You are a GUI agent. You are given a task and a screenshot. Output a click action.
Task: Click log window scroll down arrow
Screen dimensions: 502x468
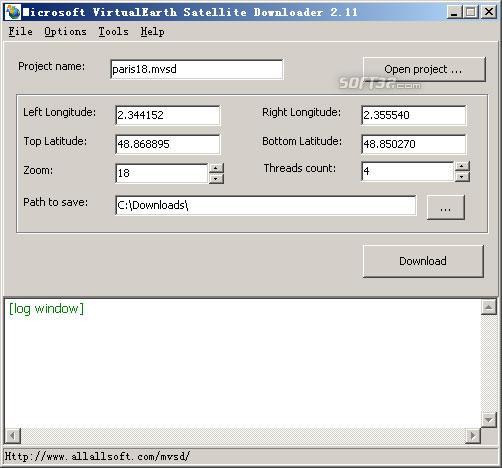tap(488, 420)
